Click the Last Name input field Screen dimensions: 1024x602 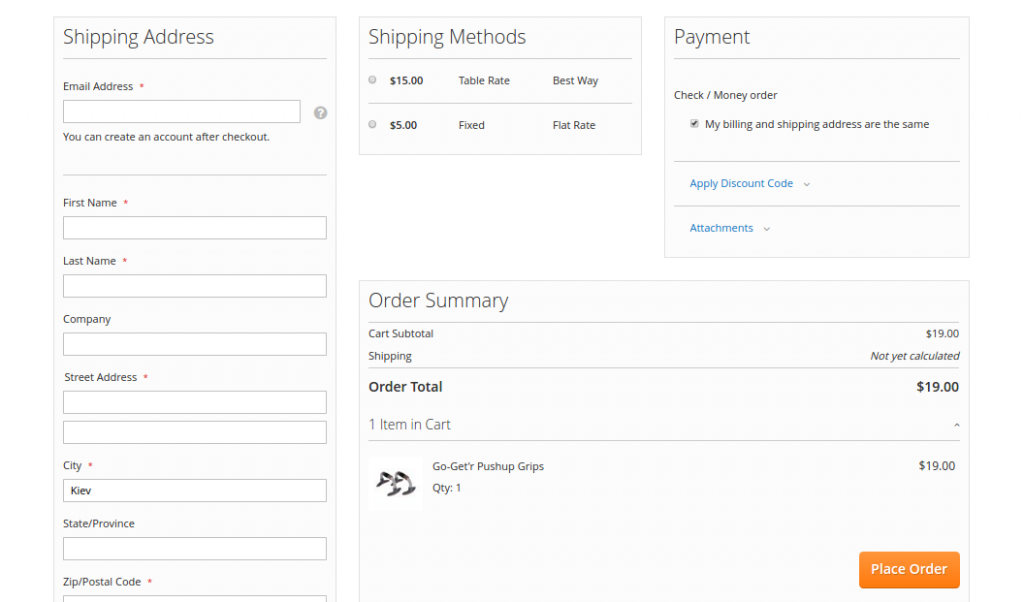click(194, 286)
